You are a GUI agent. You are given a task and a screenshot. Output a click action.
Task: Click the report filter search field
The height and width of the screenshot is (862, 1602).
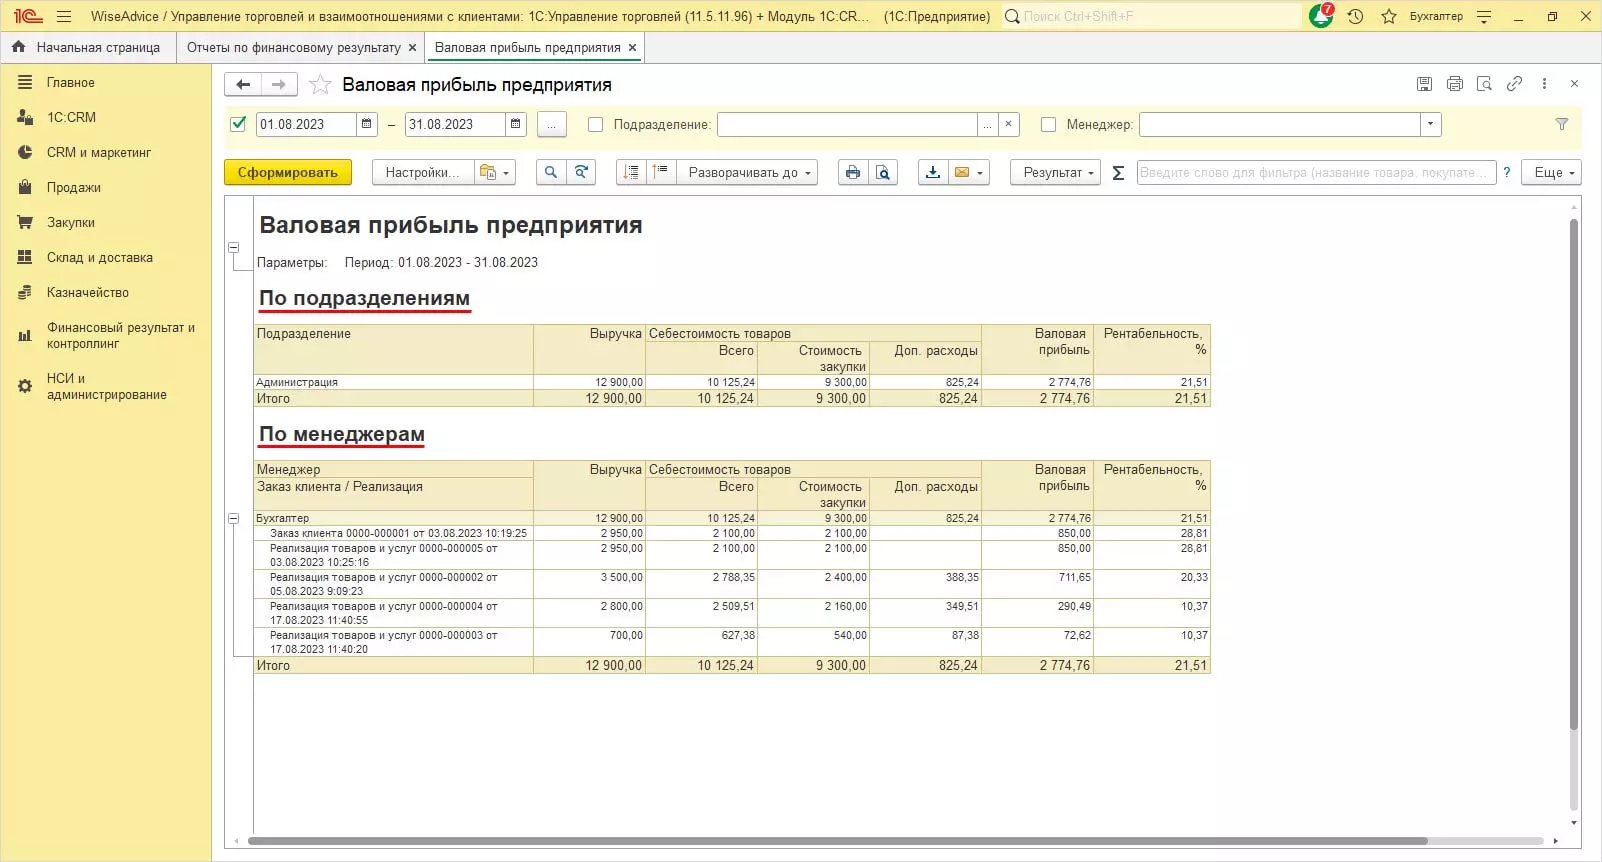point(1315,173)
